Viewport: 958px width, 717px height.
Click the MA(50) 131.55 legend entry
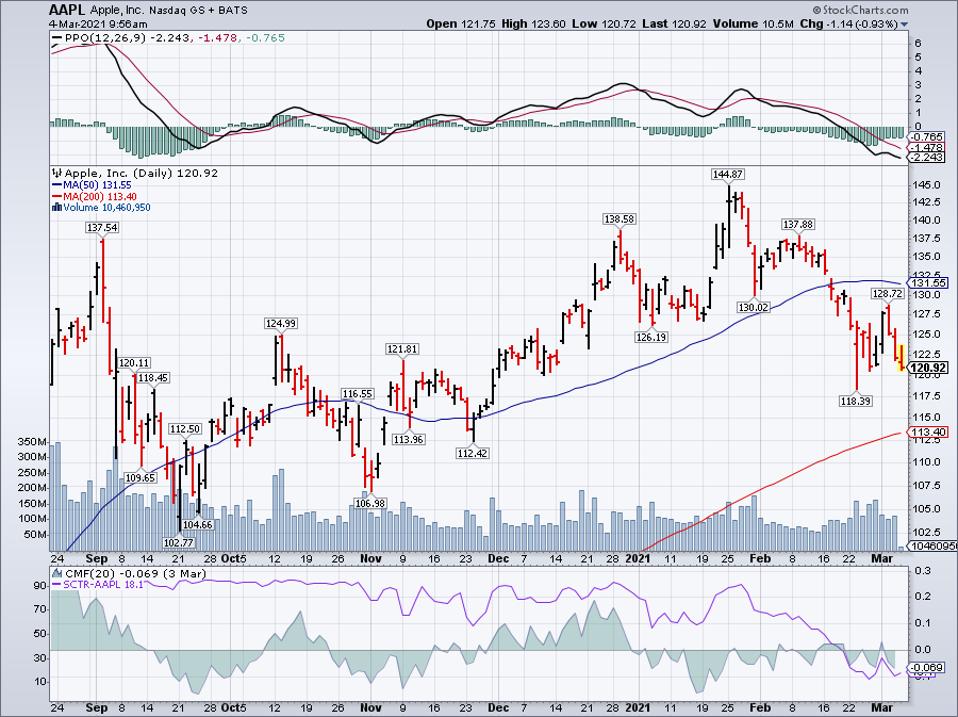(95, 185)
